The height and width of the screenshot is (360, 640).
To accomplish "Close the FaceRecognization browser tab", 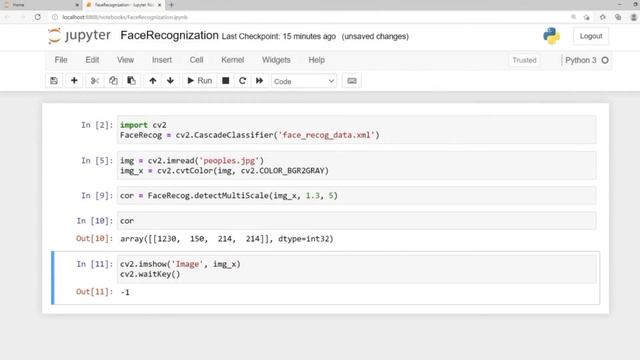I will 159,5.
